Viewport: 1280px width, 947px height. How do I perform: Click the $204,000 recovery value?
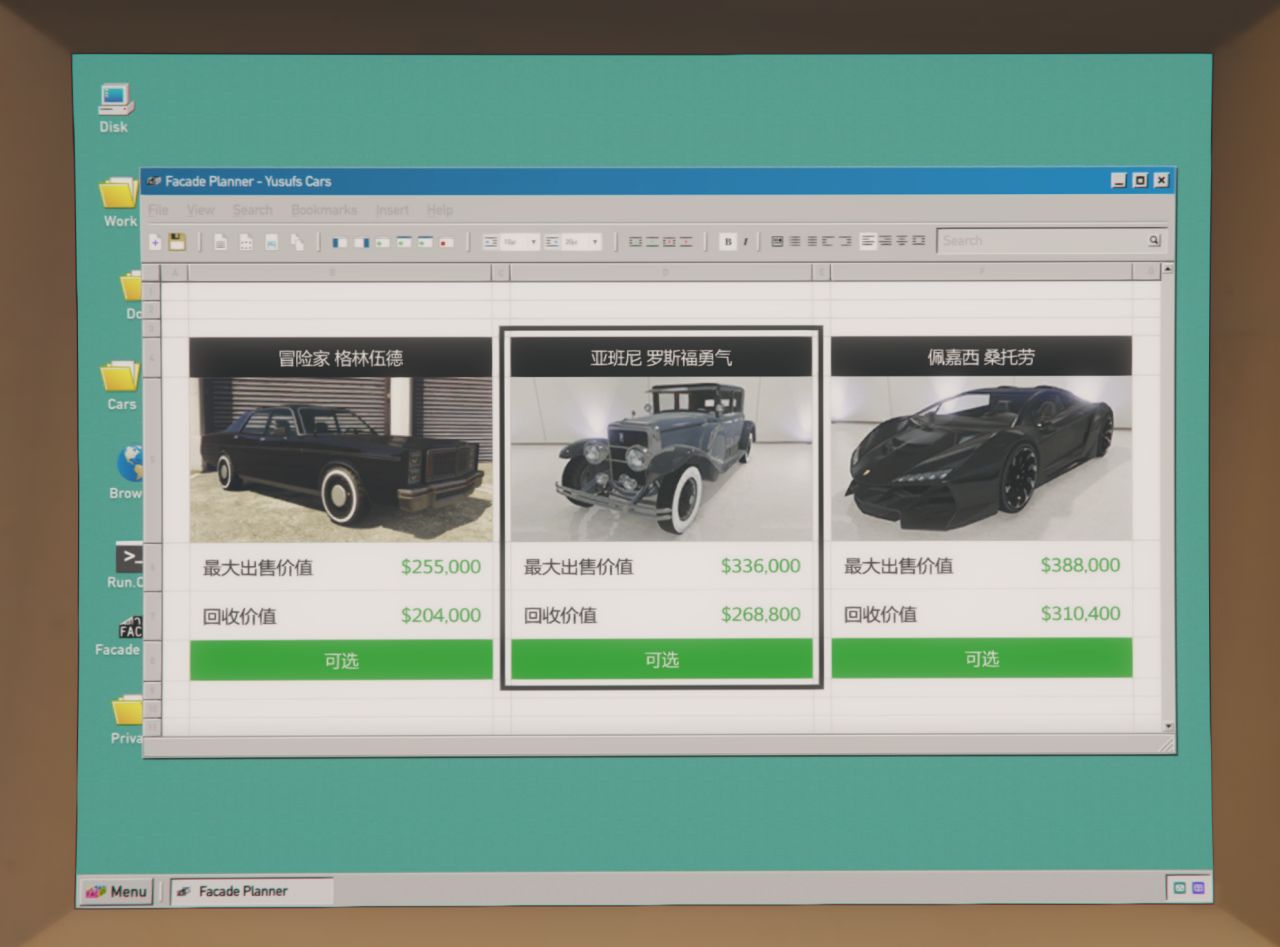coord(441,615)
